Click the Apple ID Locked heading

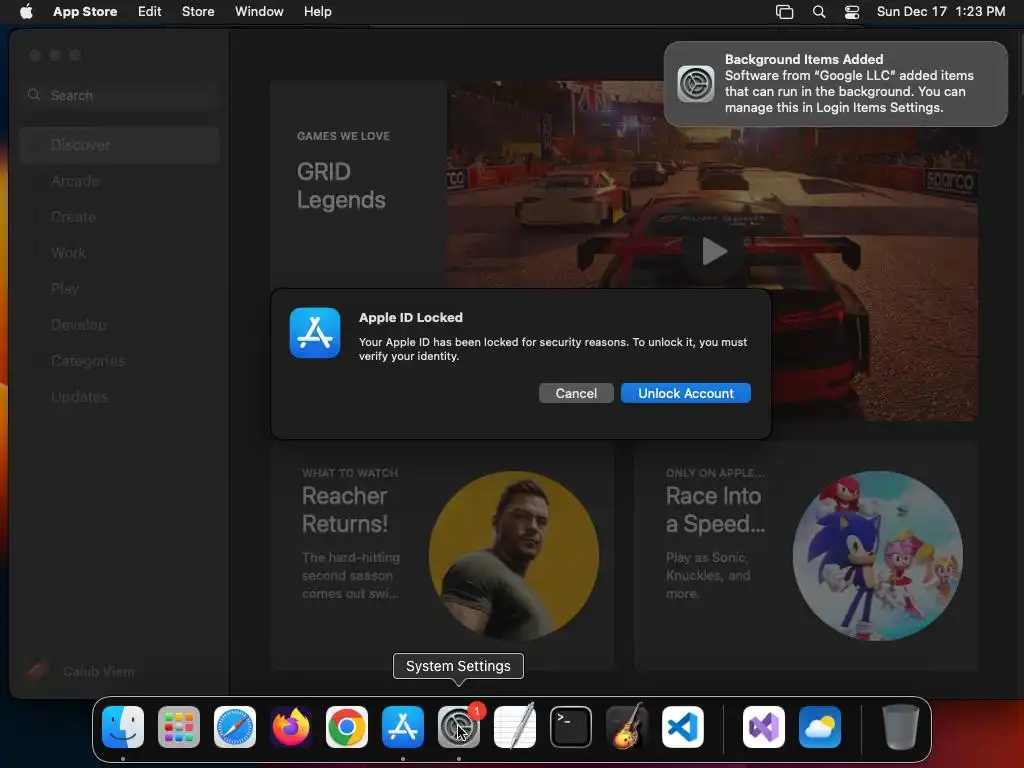pyautogui.click(x=410, y=317)
